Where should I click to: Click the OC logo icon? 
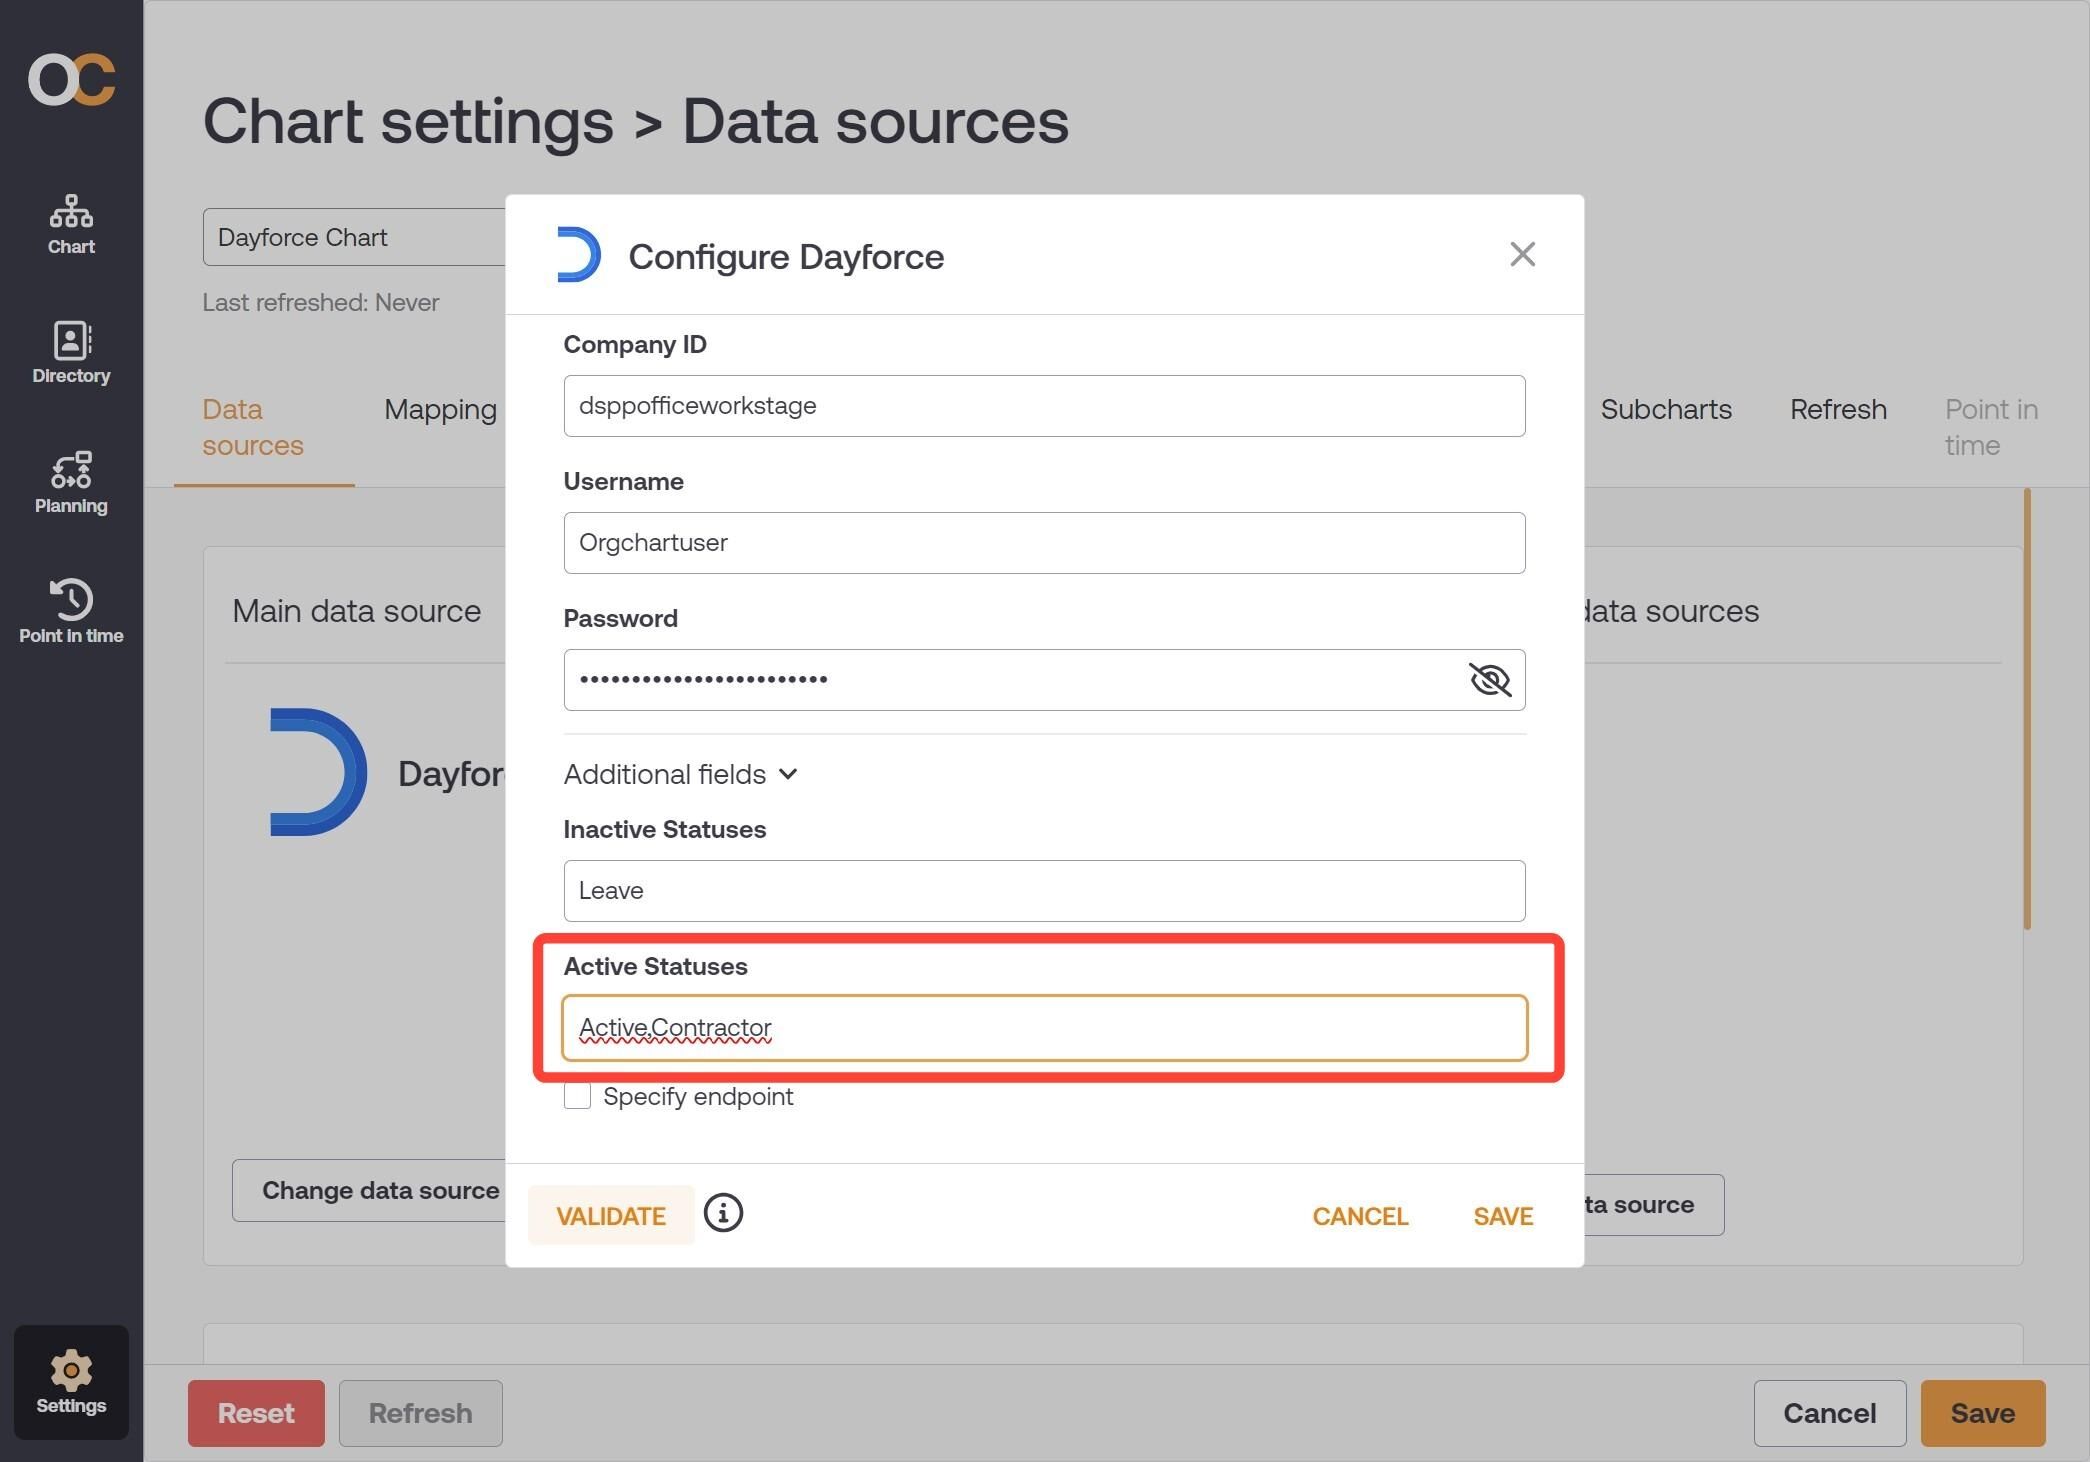coord(71,79)
